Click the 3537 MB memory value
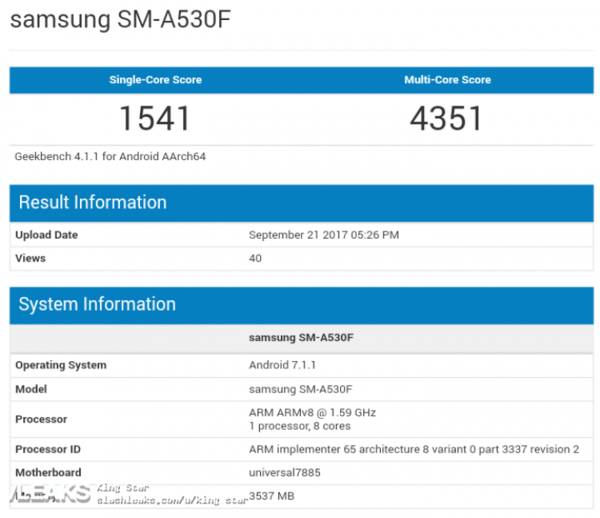This screenshot has width=600, height=518. (274, 494)
